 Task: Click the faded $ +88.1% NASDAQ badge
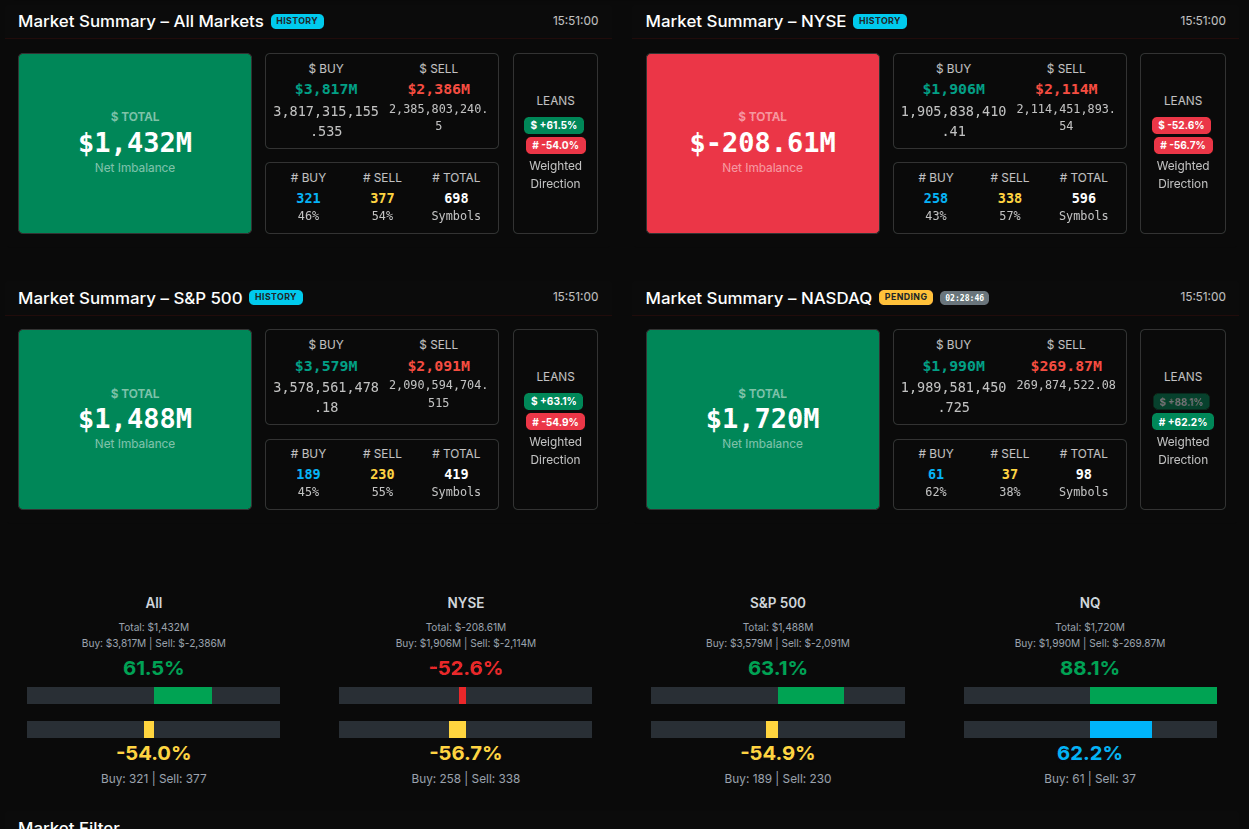1182,401
